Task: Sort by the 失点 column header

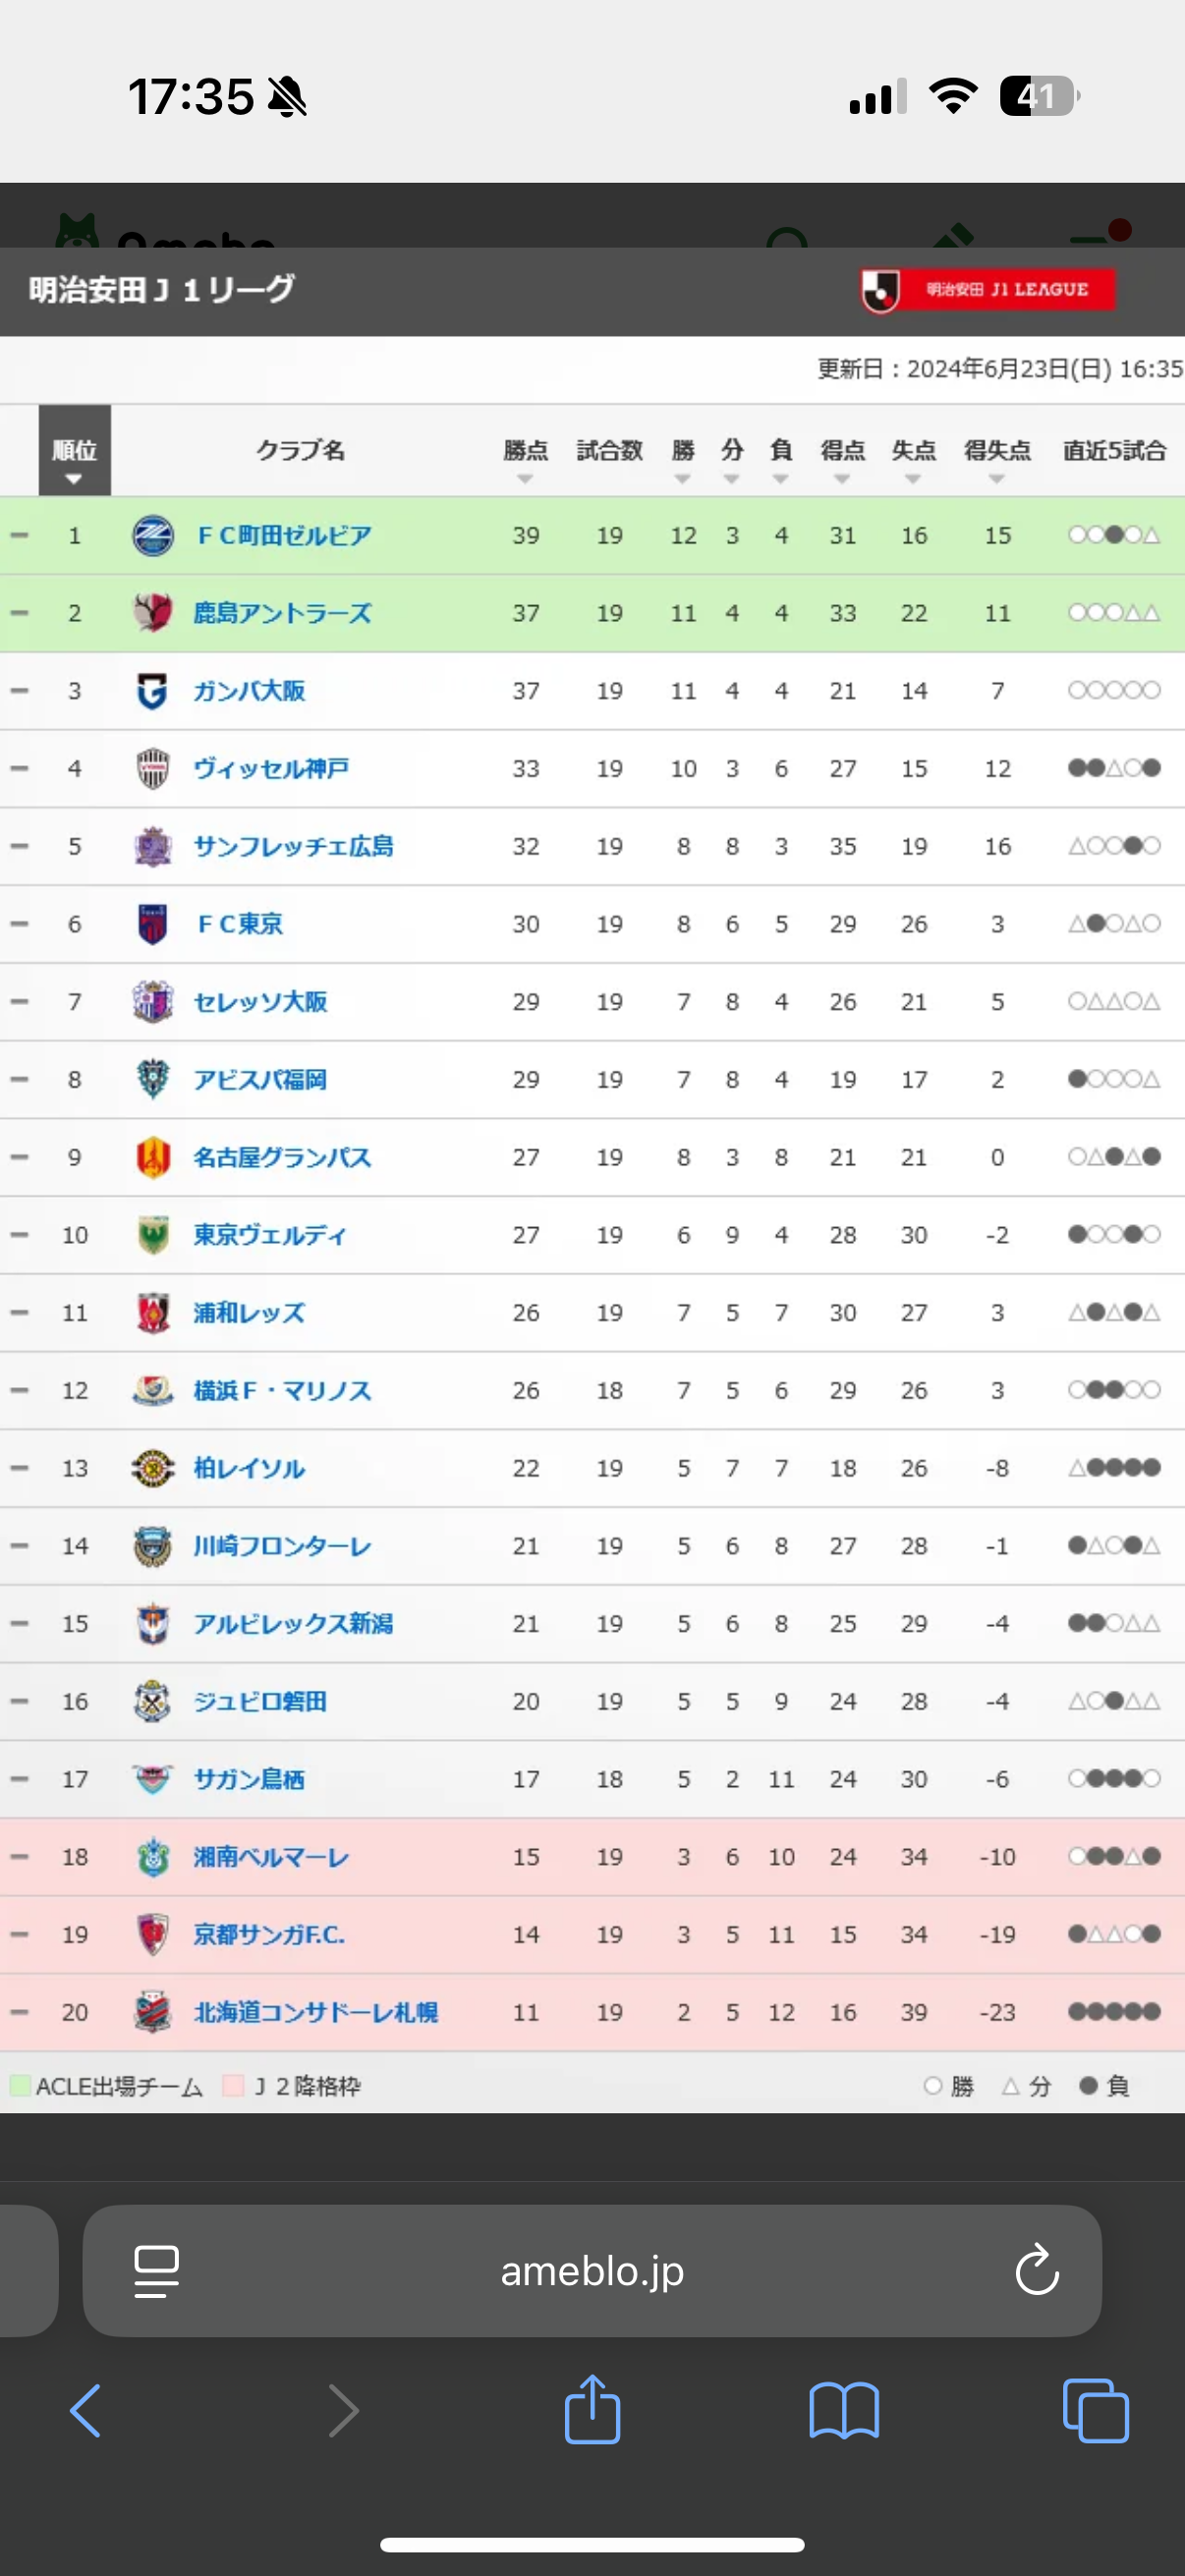Action: coord(914,451)
